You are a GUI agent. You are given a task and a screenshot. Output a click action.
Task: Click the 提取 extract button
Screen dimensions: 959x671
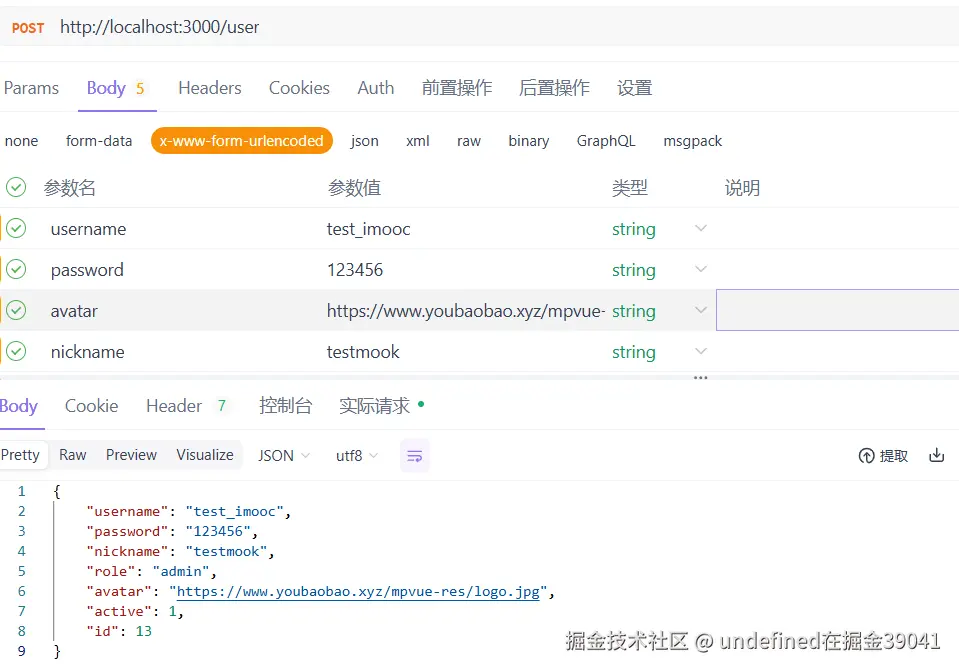point(883,456)
